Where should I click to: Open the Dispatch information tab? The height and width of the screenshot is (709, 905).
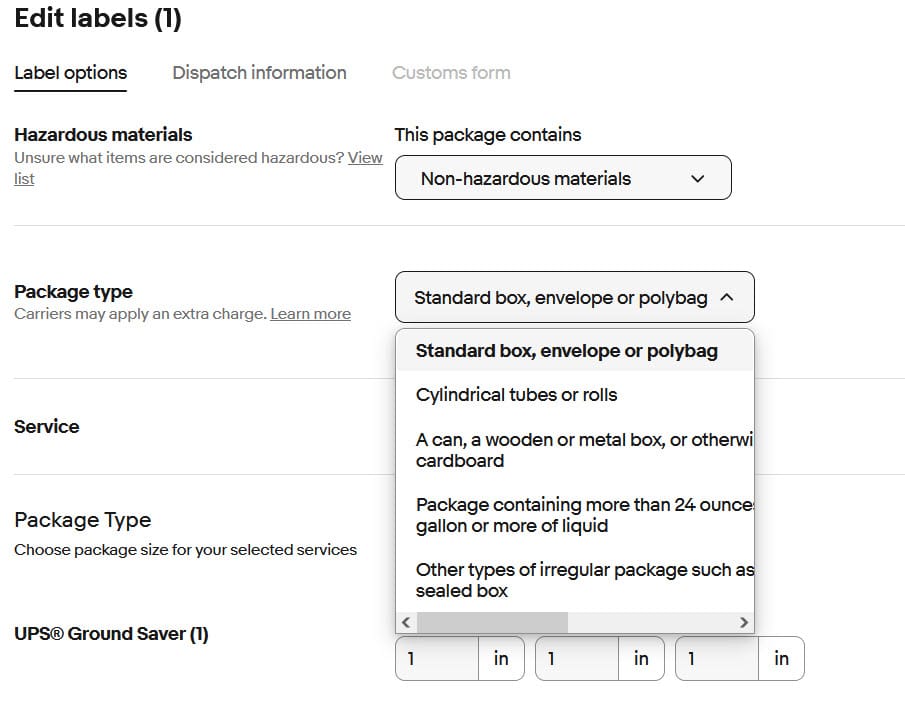(259, 73)
